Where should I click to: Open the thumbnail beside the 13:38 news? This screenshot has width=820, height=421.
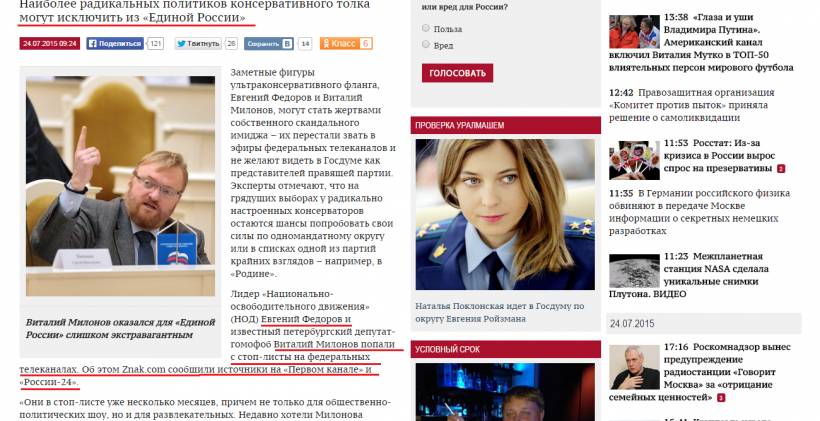coord(634,32)
